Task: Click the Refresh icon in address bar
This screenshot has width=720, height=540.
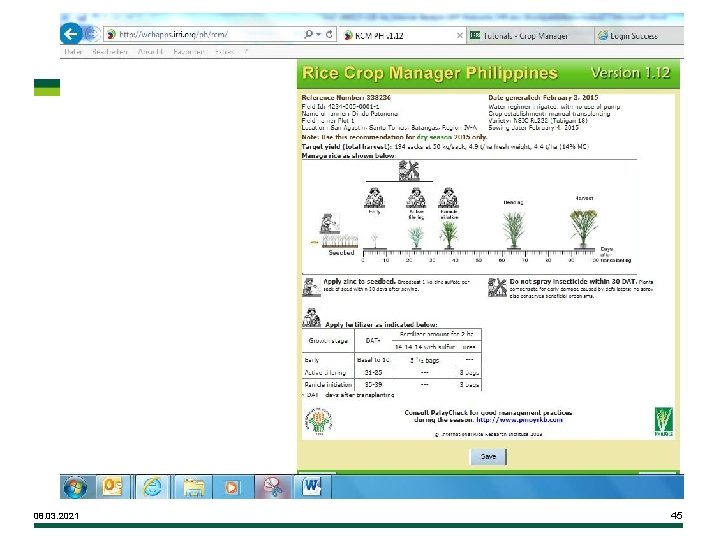Action: tap(329, 34)
